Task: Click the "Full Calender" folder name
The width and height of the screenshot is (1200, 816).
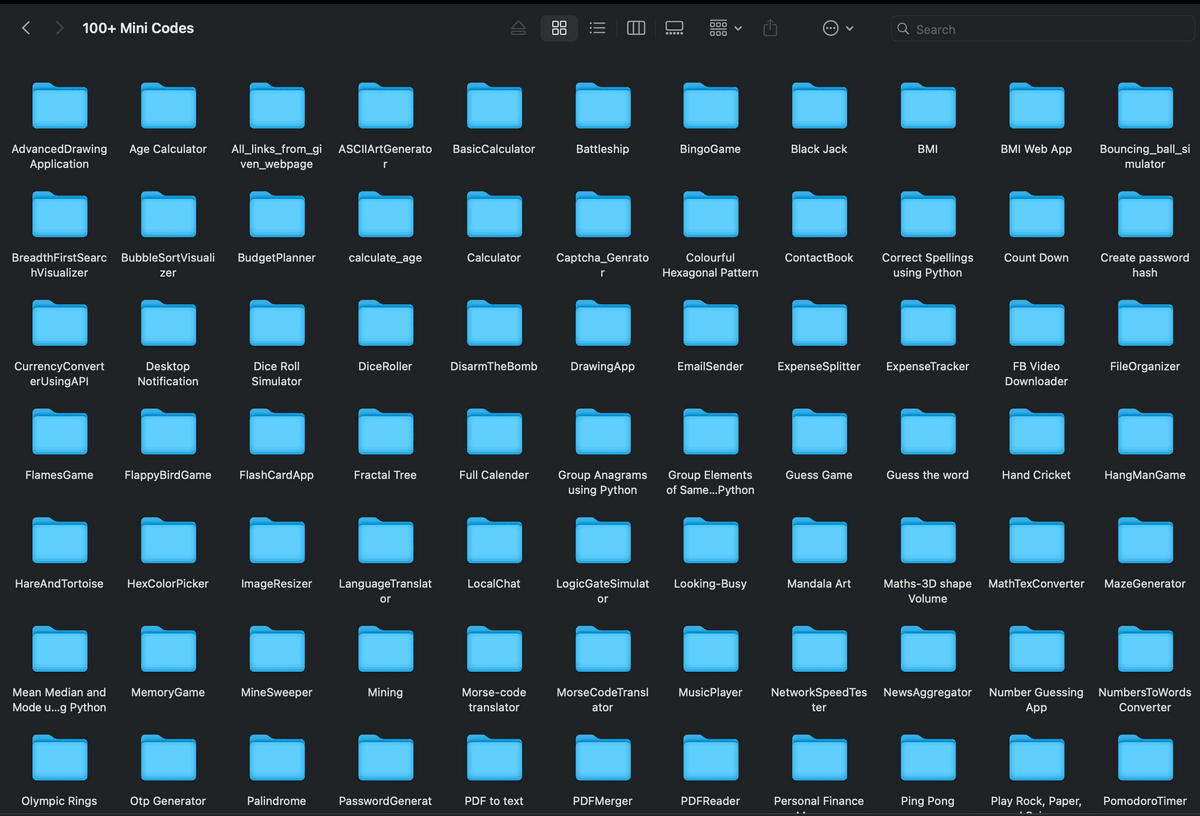Action: [494, 475]
